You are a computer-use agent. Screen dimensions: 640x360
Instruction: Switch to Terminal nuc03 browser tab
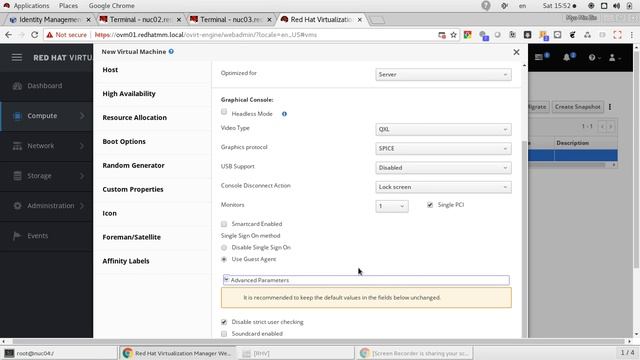[231, 20]
